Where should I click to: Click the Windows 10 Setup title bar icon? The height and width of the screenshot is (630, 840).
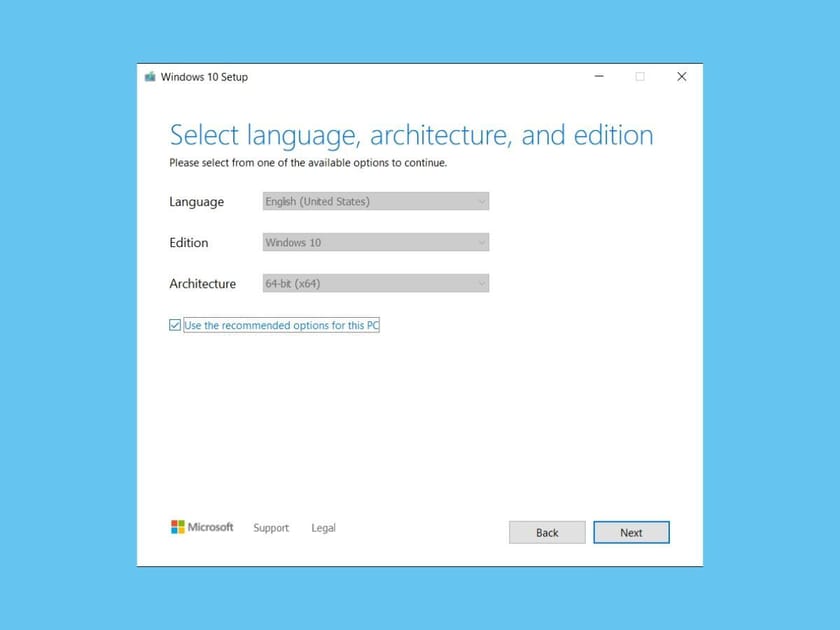pos(149,77)
